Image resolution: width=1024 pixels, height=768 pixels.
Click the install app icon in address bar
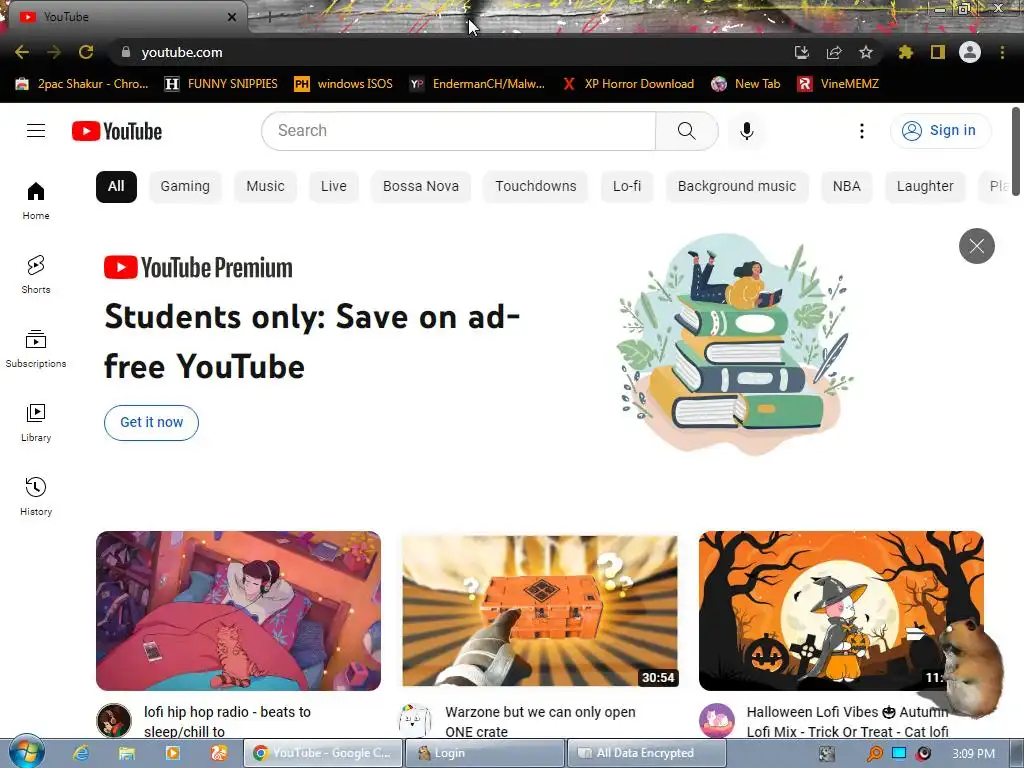tap(801, 52)
